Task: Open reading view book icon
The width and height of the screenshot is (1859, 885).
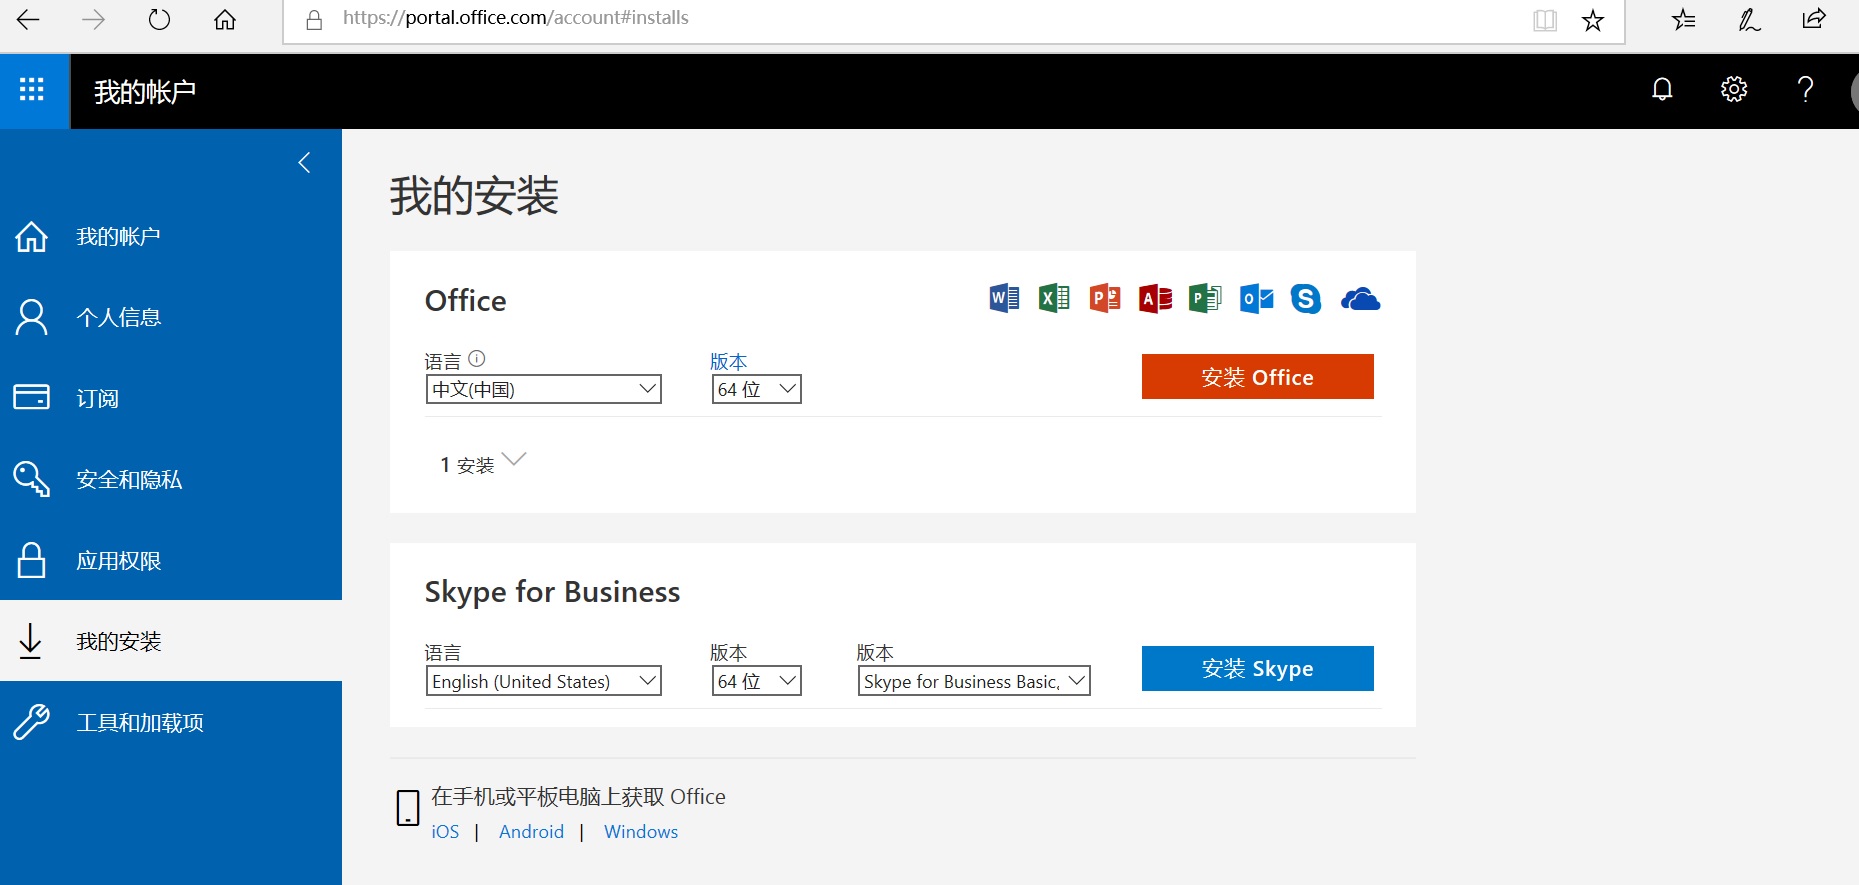Action: [x=1545, y=20]
